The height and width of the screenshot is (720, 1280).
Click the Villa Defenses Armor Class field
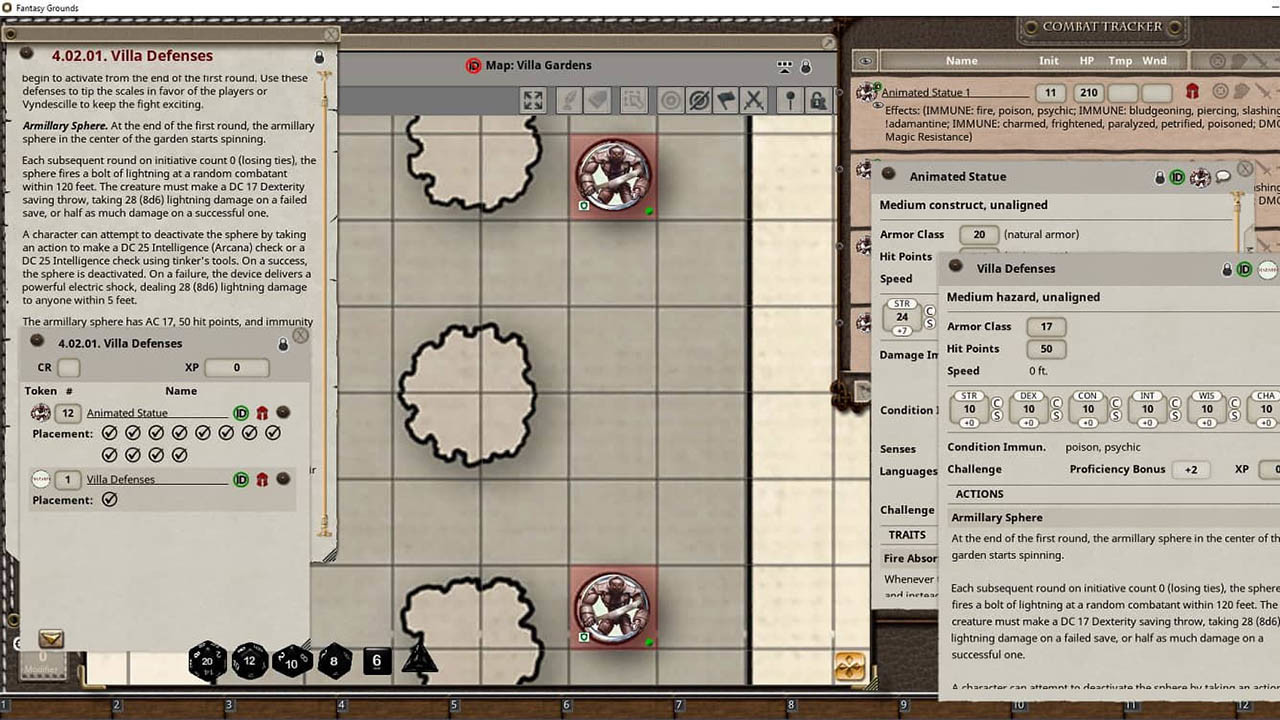coord(1046,326)
